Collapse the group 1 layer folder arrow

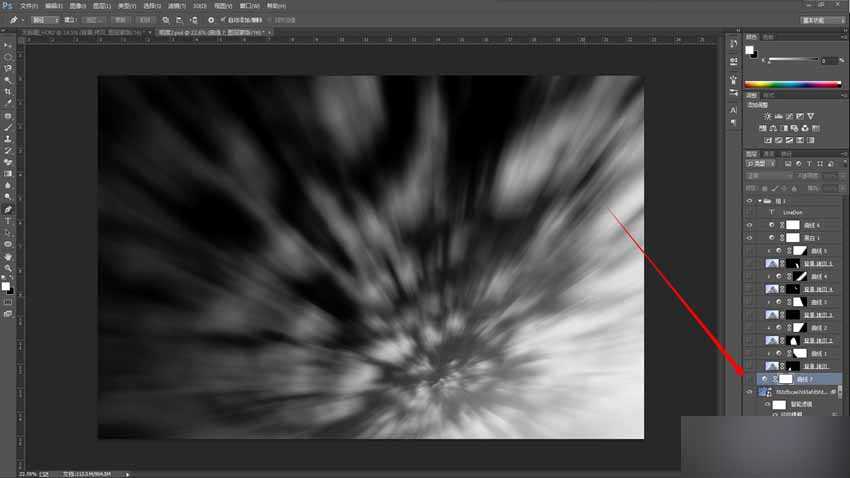pyautogui.click(x=760, y=200)
